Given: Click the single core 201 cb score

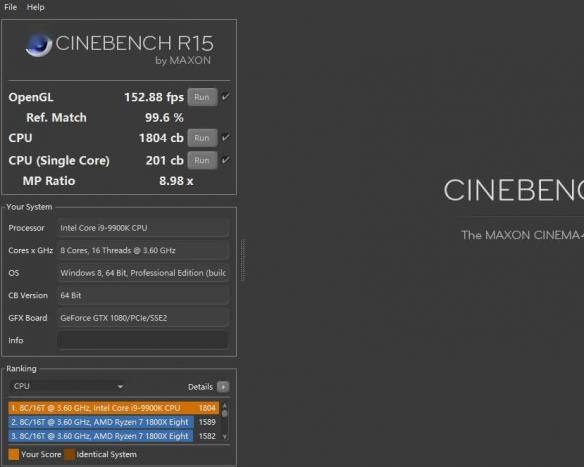Looking at the screenshot, I should 165,161.
